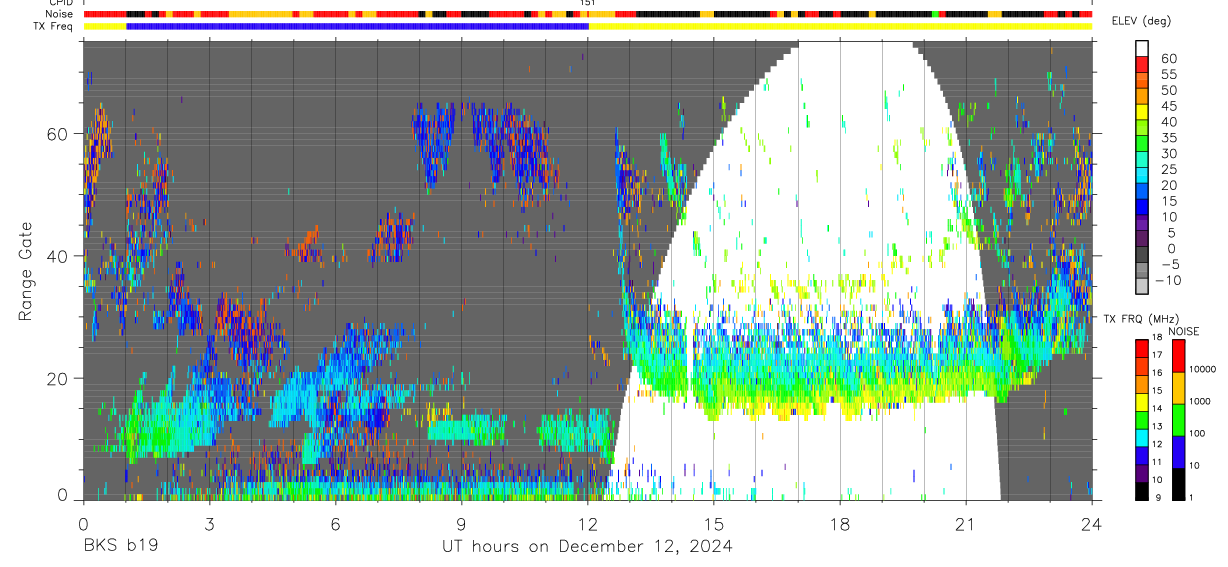
Task: Click the Range Gate tick label '20'
Action: coord(59,378)
